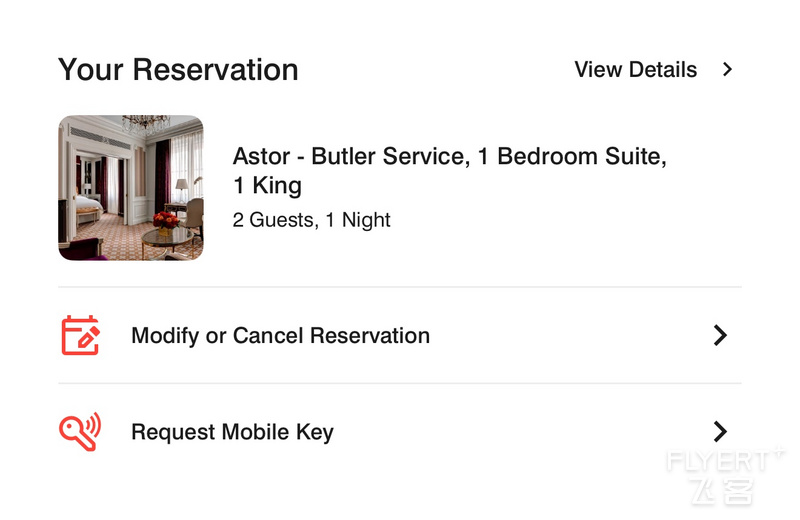Click the red flowers in suite photo
The image size is (800, 520).
[x=165, y=221]
